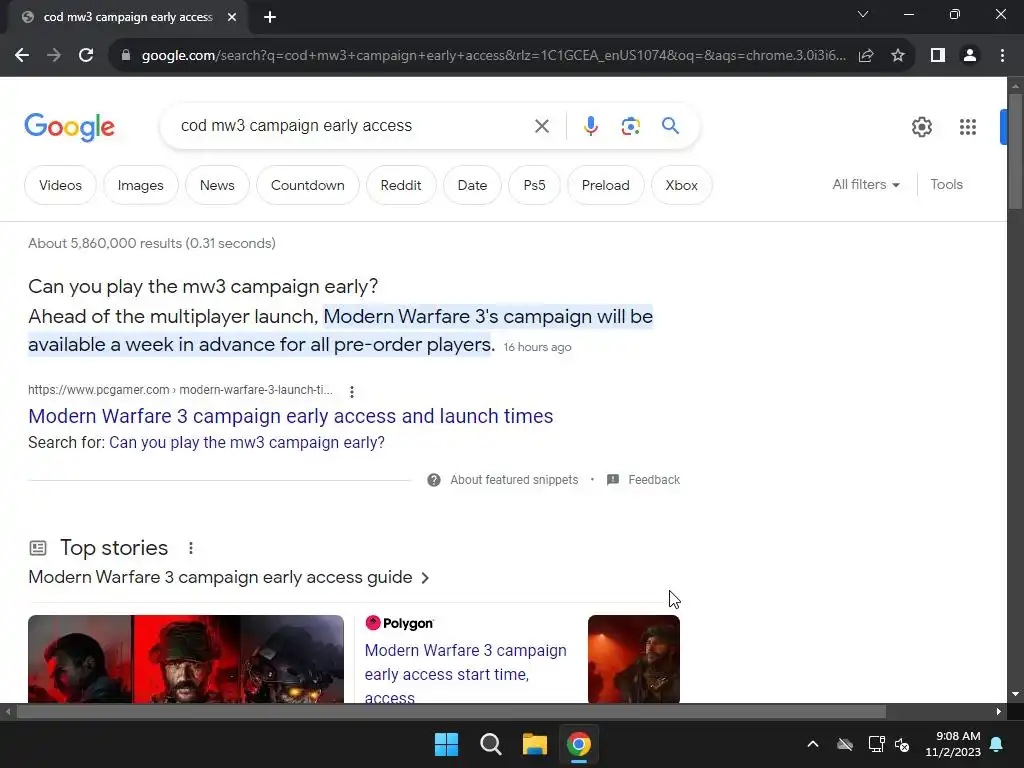Open the Tools button
Screen dimensions: 1024x768
coord(946,185)
